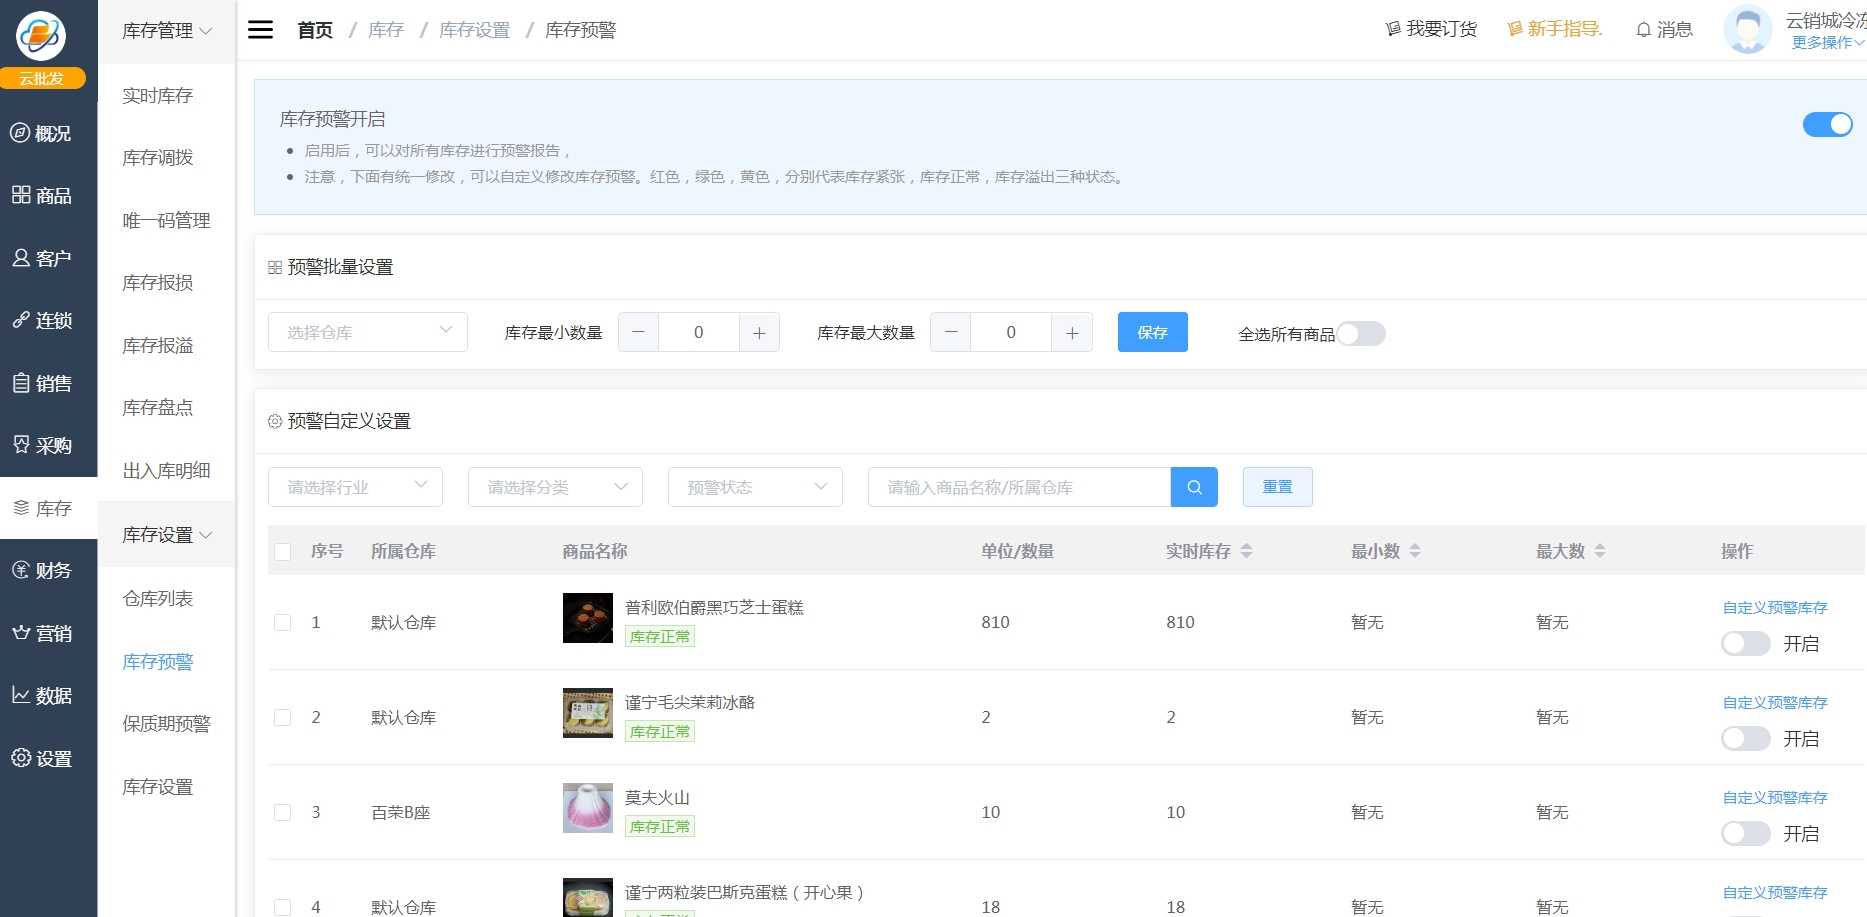The width and height of the screenshot is (1867, 917).
Task: Disable the 库存预警开启 master switch
Action: pyautogui.click(x=1827, y=124)
